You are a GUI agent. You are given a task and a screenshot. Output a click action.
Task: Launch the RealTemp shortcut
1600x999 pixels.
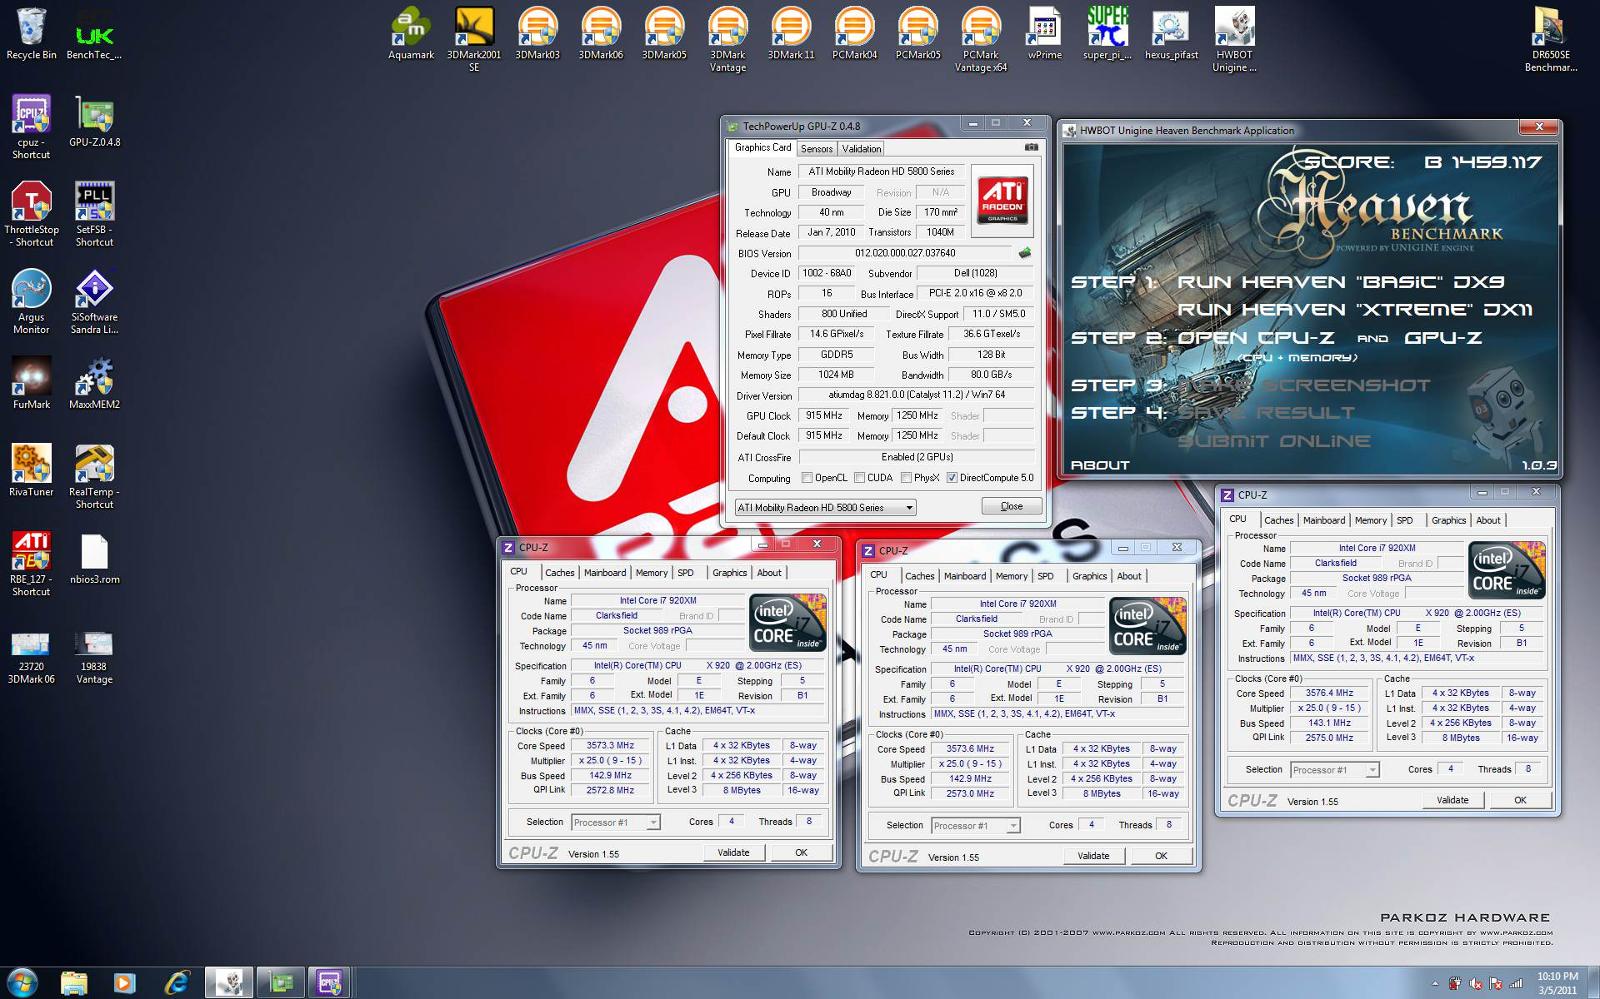(x=94, y=476)
